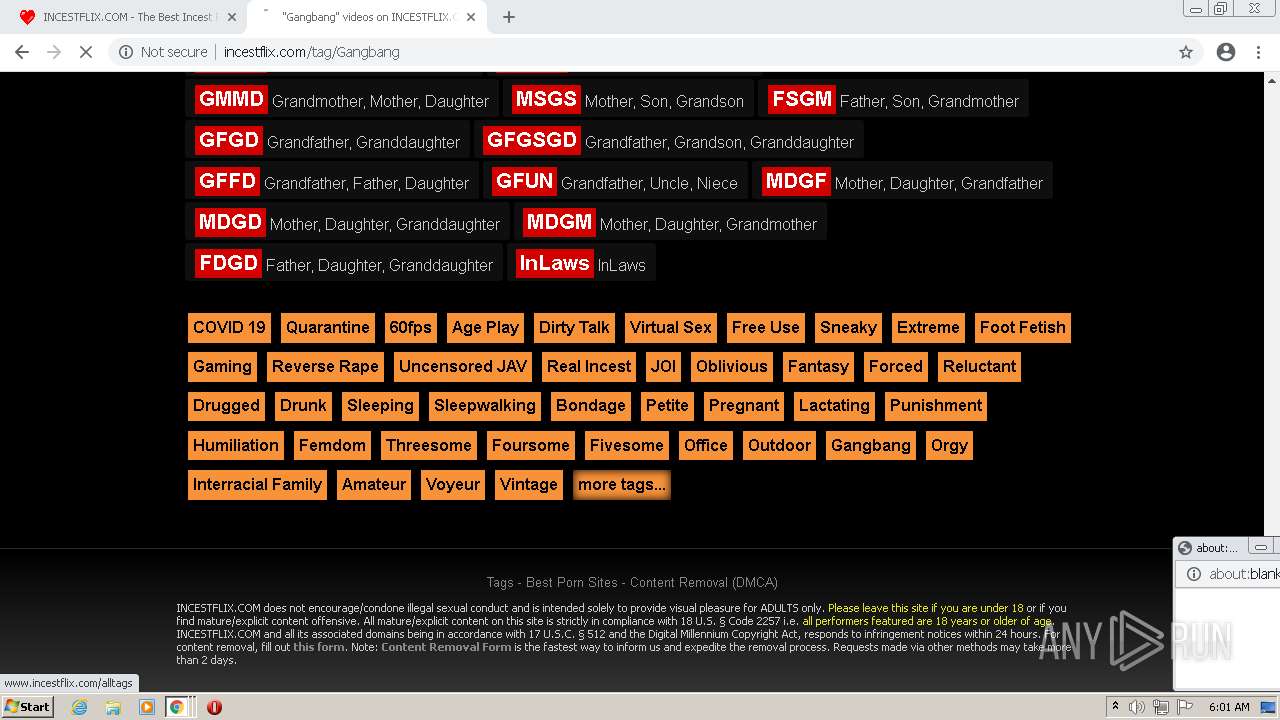The height and width of the screenshot is (720, 1280).
Task: Close the first tab with heart favicon
Action: 232,17
